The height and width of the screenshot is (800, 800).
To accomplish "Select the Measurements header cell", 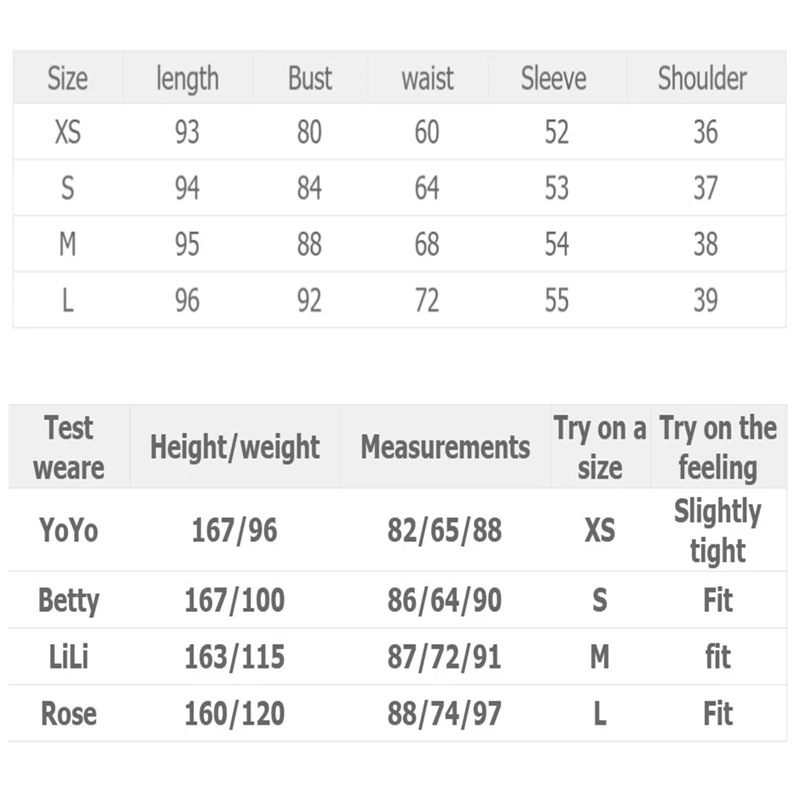I will tap(445, 447).
